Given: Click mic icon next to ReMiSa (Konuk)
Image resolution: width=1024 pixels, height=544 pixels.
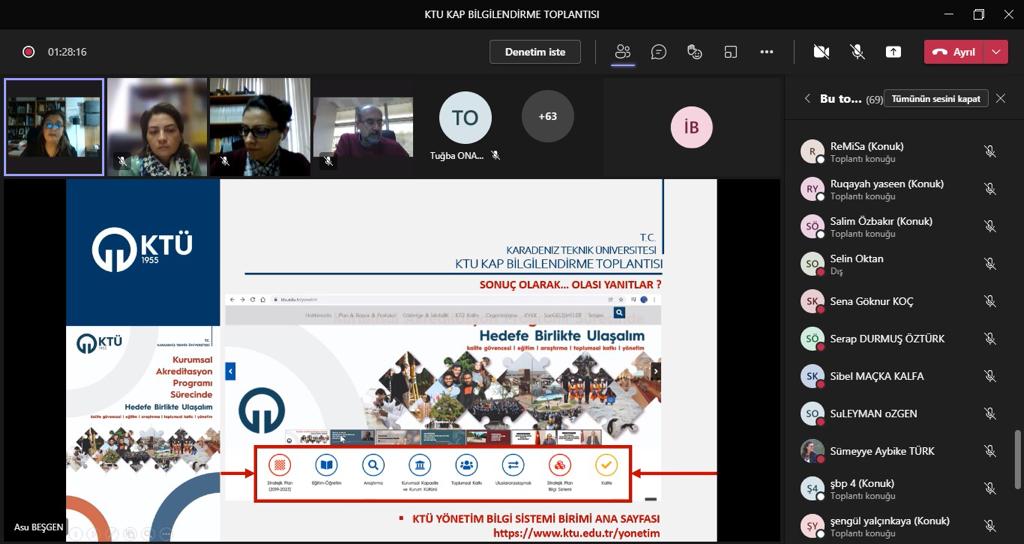Looking at the screenshot, I should (x=990, y=152).
